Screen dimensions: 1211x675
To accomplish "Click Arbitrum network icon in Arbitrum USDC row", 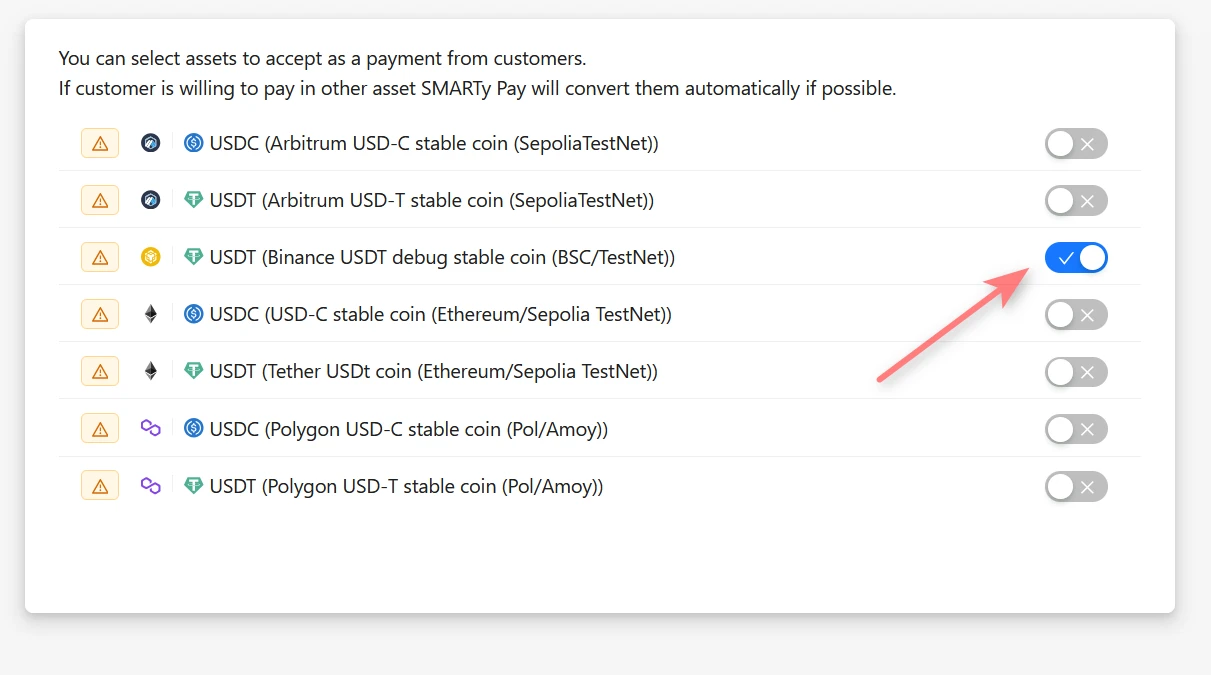I will click(x=150, y=143).
